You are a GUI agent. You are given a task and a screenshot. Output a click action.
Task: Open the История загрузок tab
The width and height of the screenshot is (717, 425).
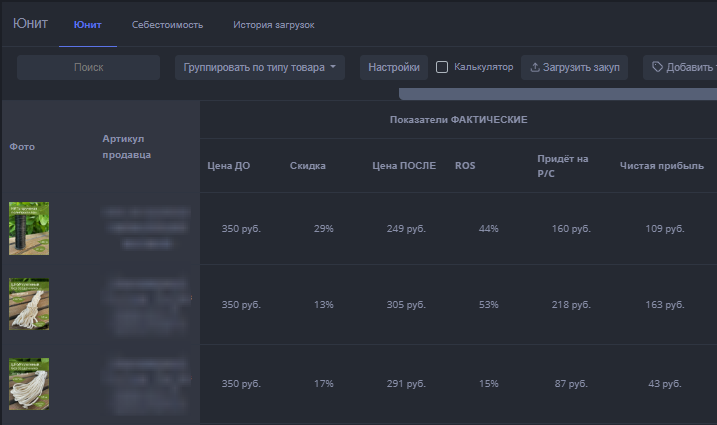(273, 24)
